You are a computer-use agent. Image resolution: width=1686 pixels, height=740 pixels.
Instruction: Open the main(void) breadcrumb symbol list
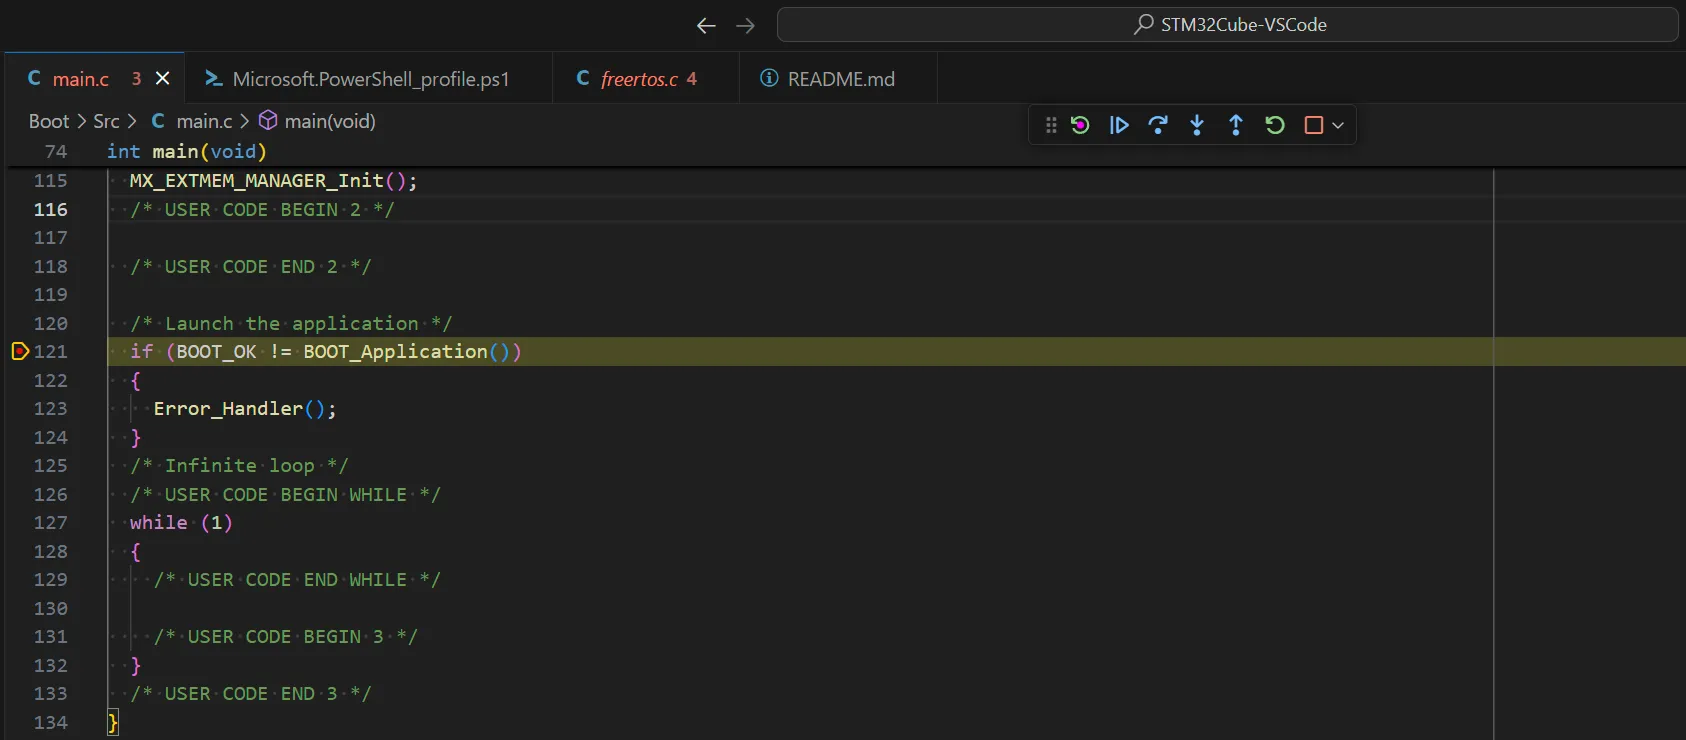pyautogui.click(x=329, y=121)
